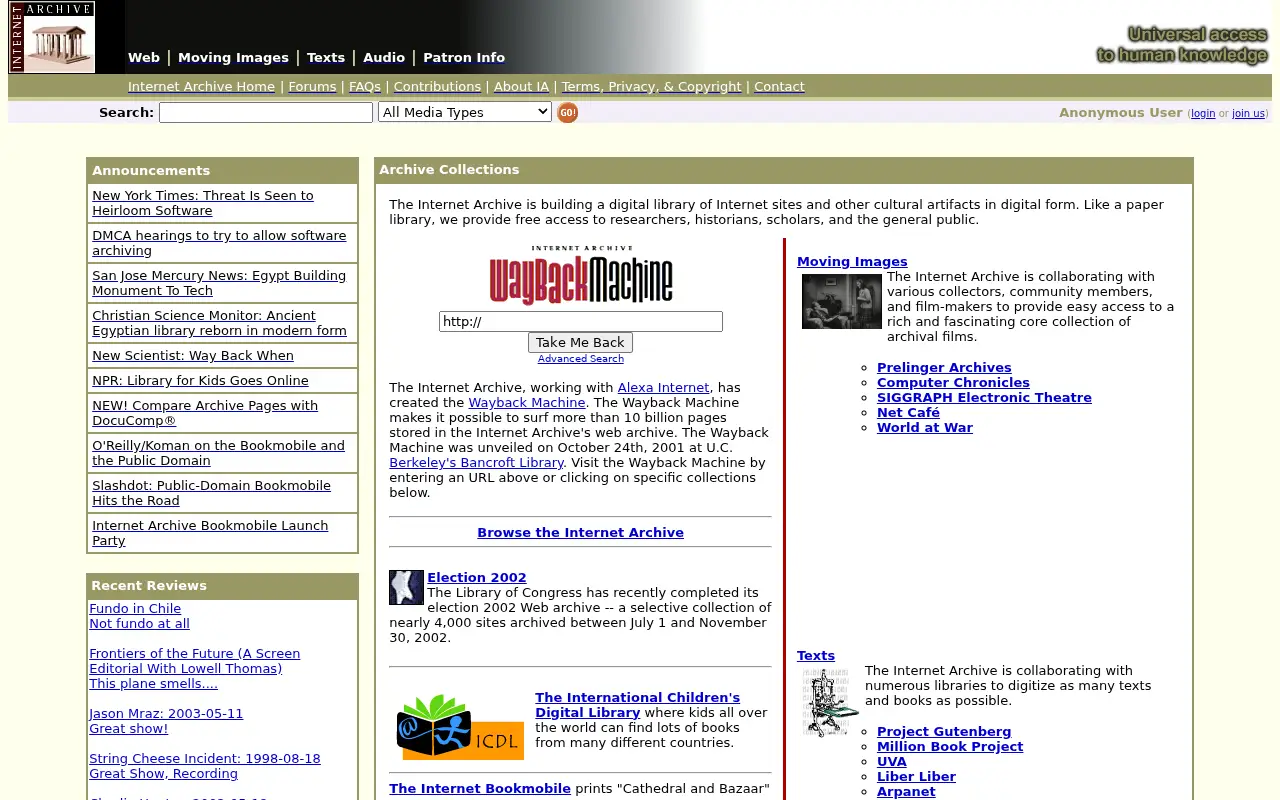Open San Jose Mercury News Egypt announcement
This screenshot has height=800, width=1280.
click(x=219, y=283)
